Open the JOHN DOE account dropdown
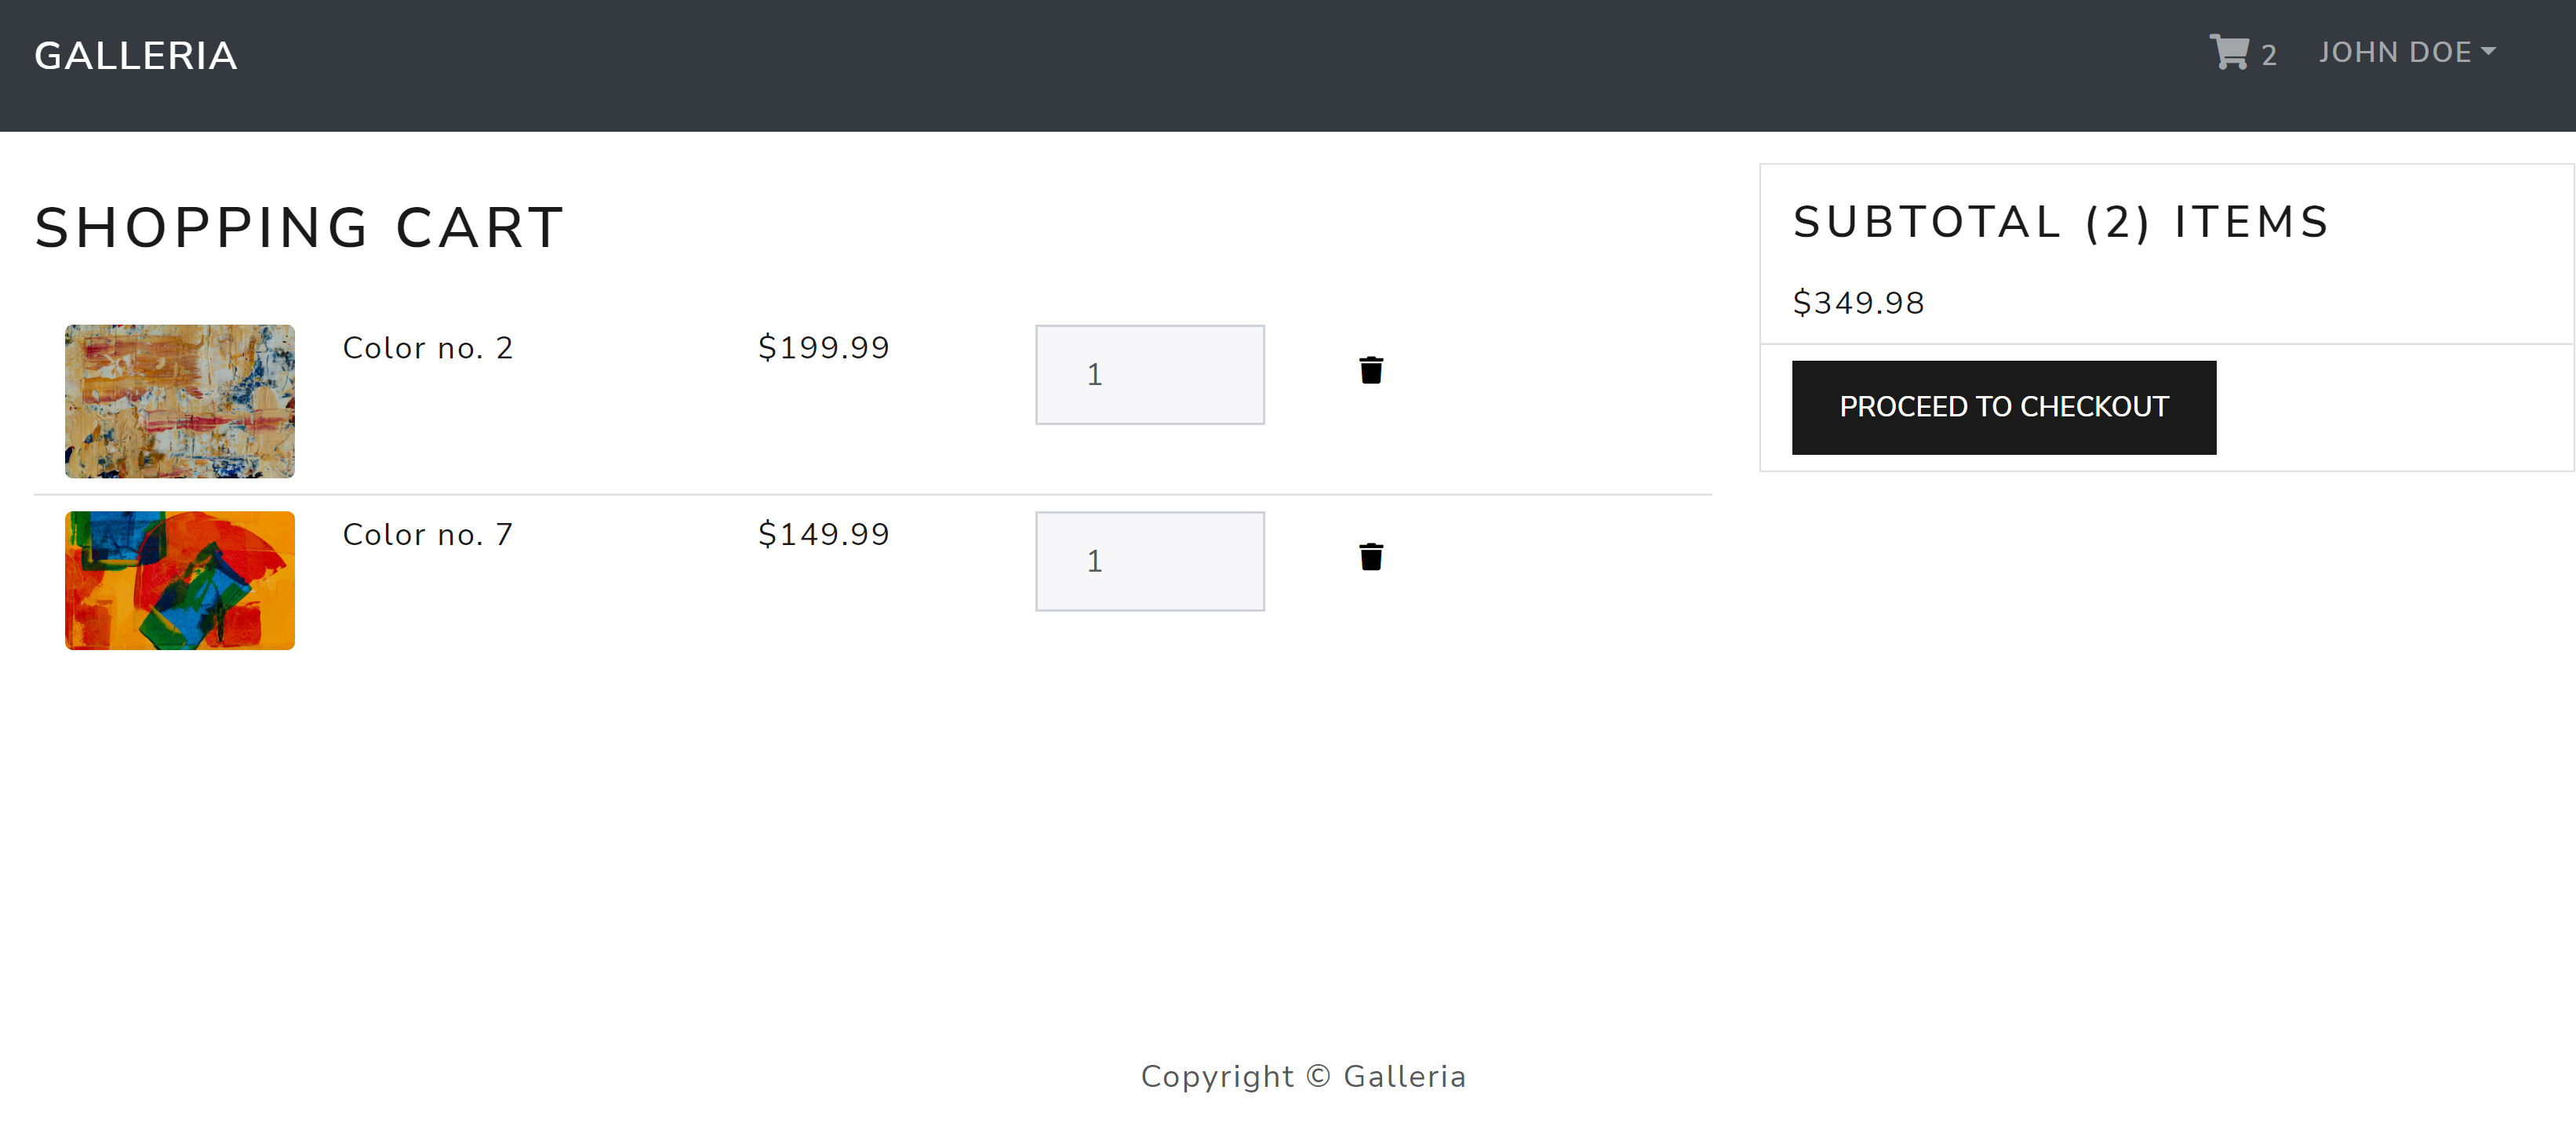2576x1141 pixels. (2393, 52)
